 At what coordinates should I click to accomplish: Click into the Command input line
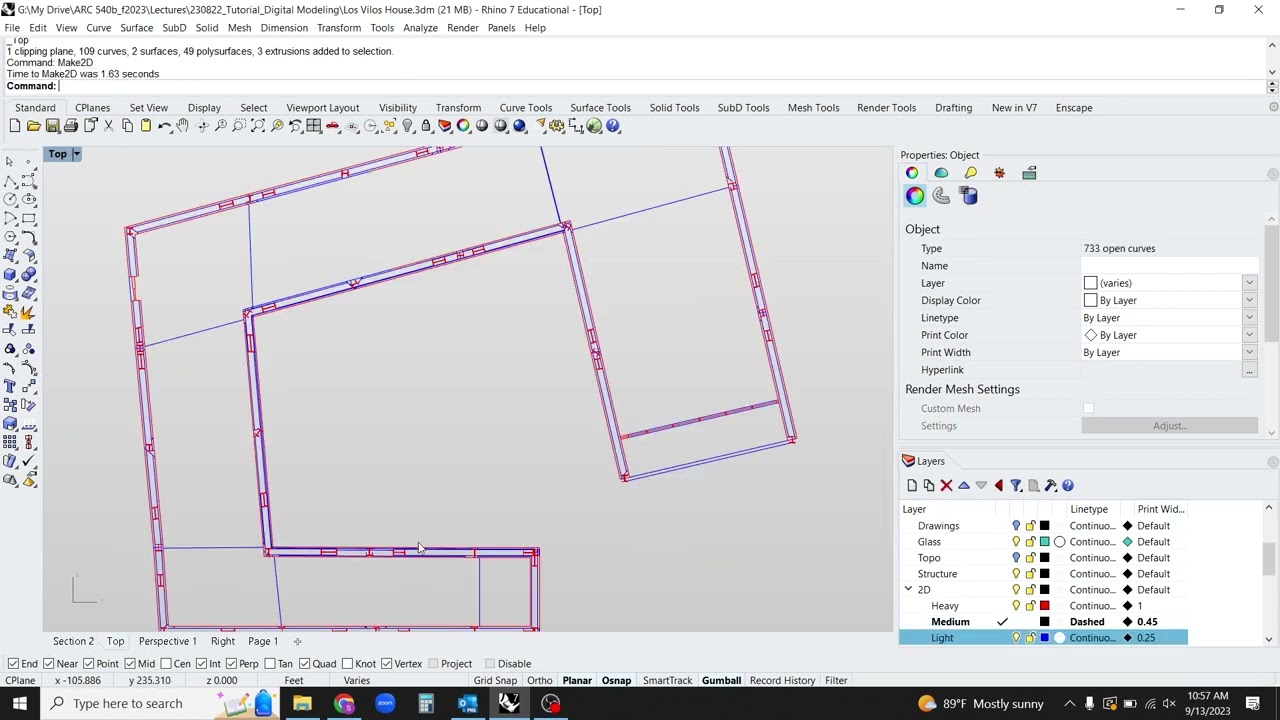[660, 86]
